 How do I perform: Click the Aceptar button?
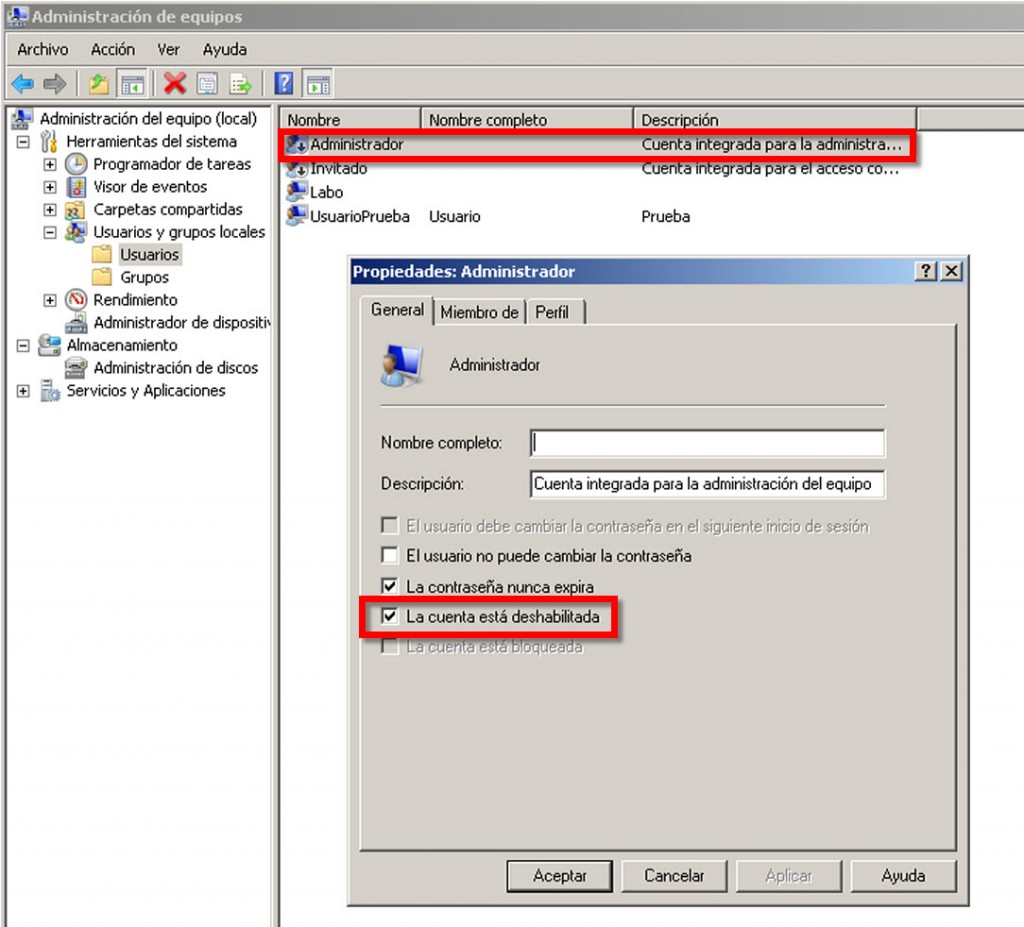pyautogui.click(x=559, y=876)
